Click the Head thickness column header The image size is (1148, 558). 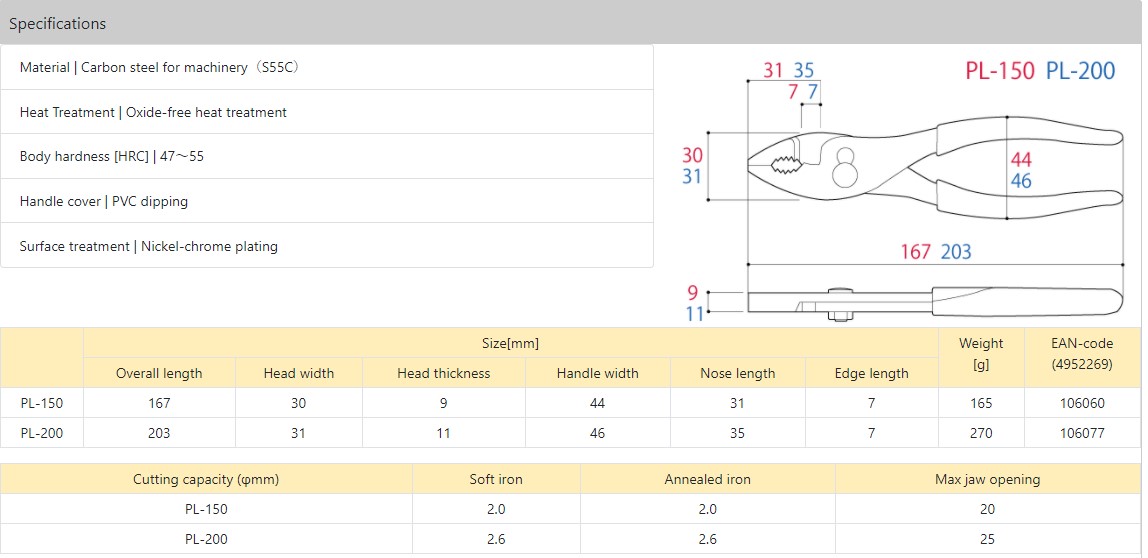tap(444, 373)
